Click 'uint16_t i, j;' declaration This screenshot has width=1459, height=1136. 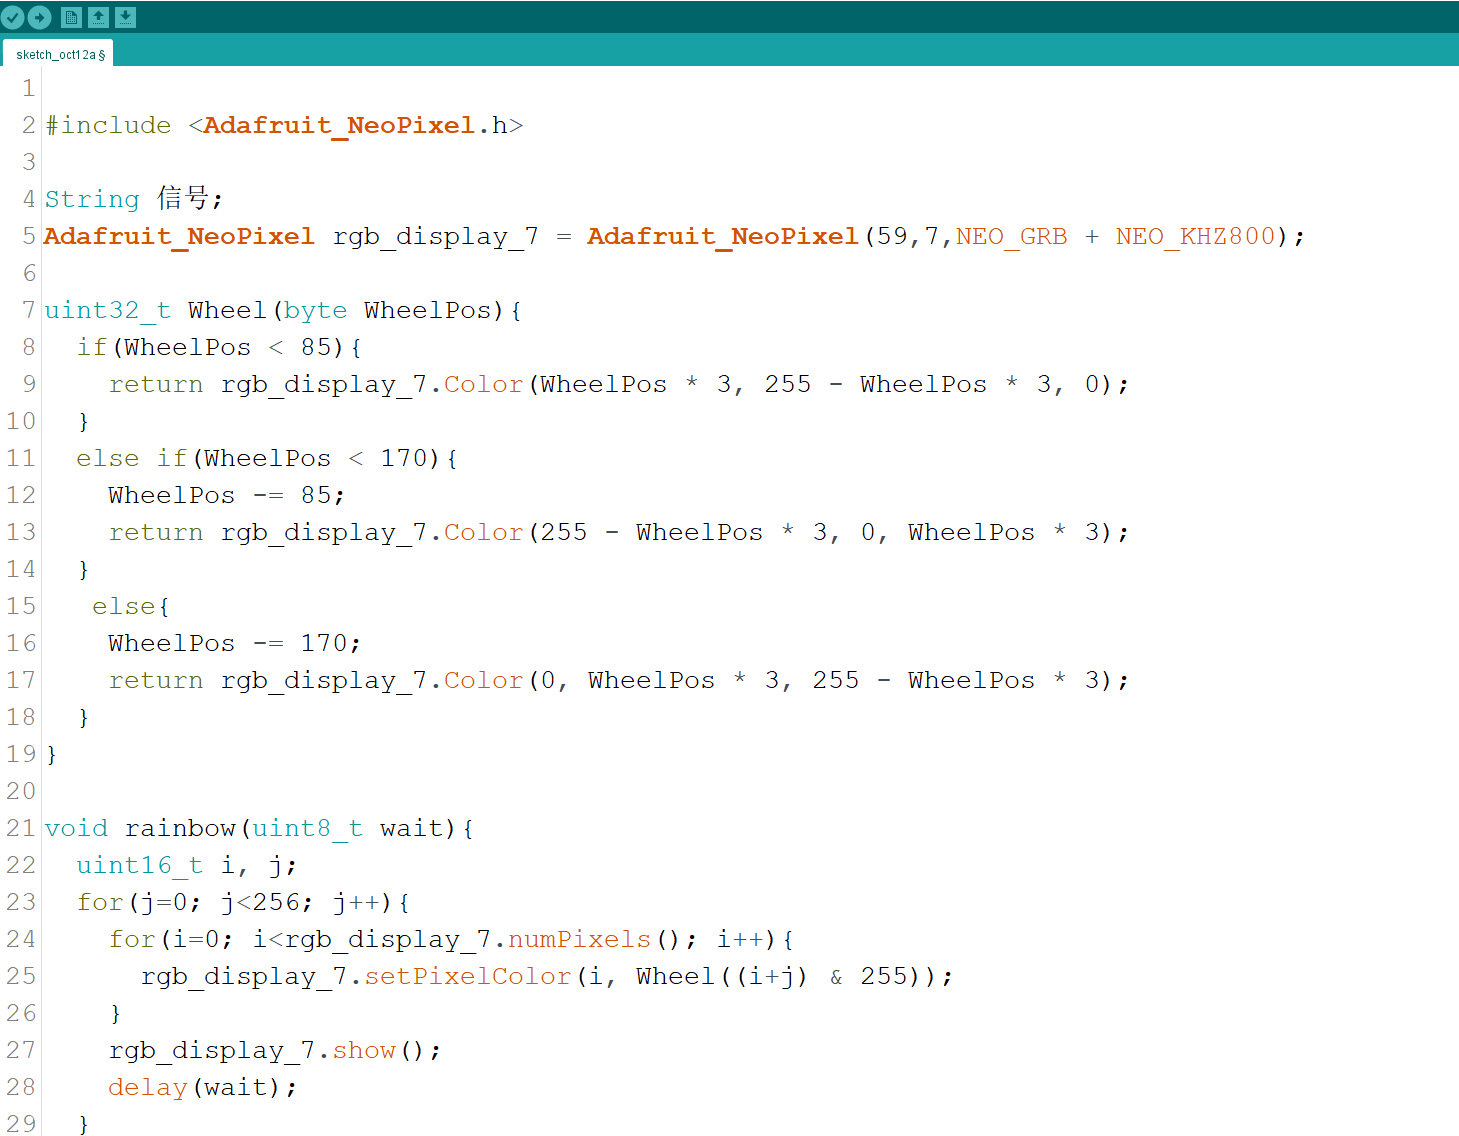coord(187,865)
